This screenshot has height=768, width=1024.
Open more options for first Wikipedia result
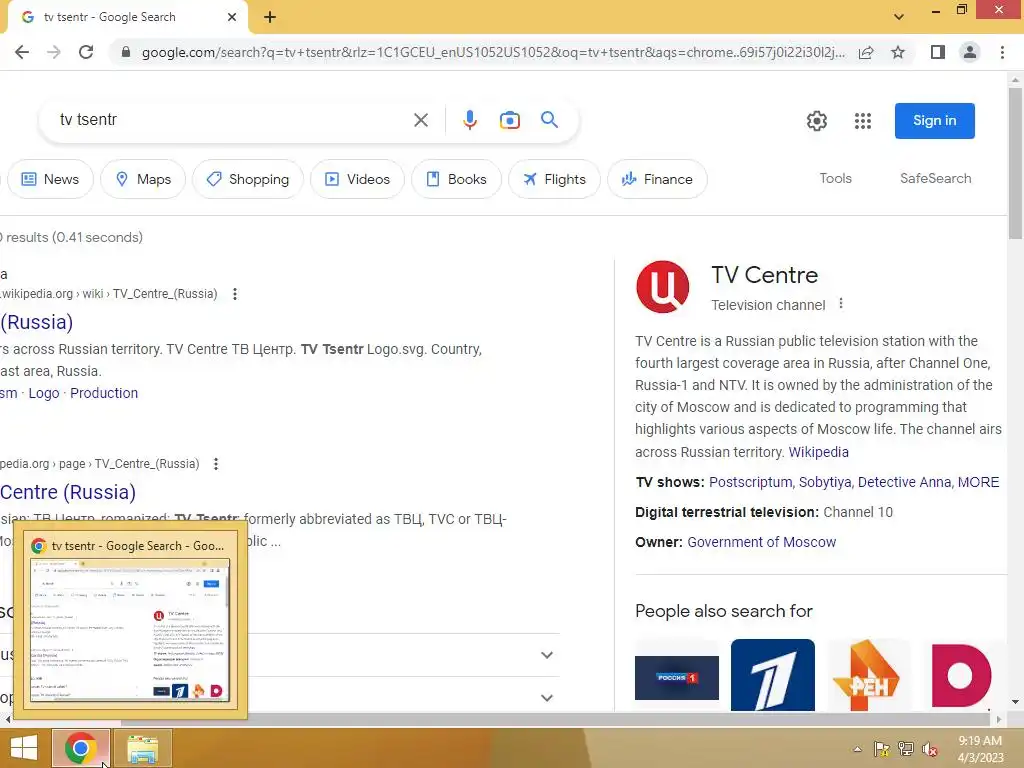tap(234, 294)
